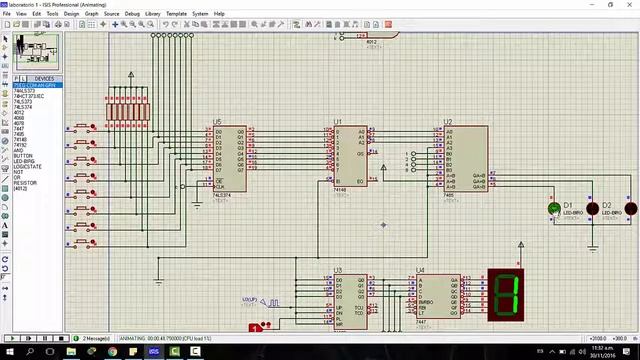
Task: Click the Open Design folder icon
Action: point(16,24)
